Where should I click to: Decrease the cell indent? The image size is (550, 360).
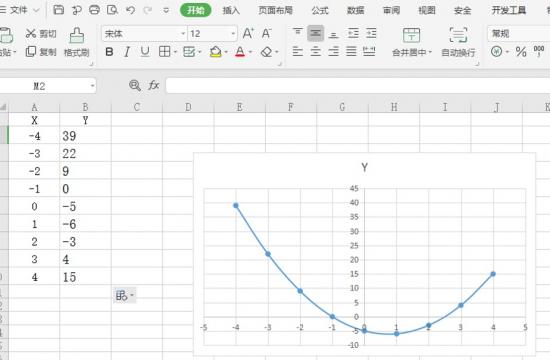[353, 33]
